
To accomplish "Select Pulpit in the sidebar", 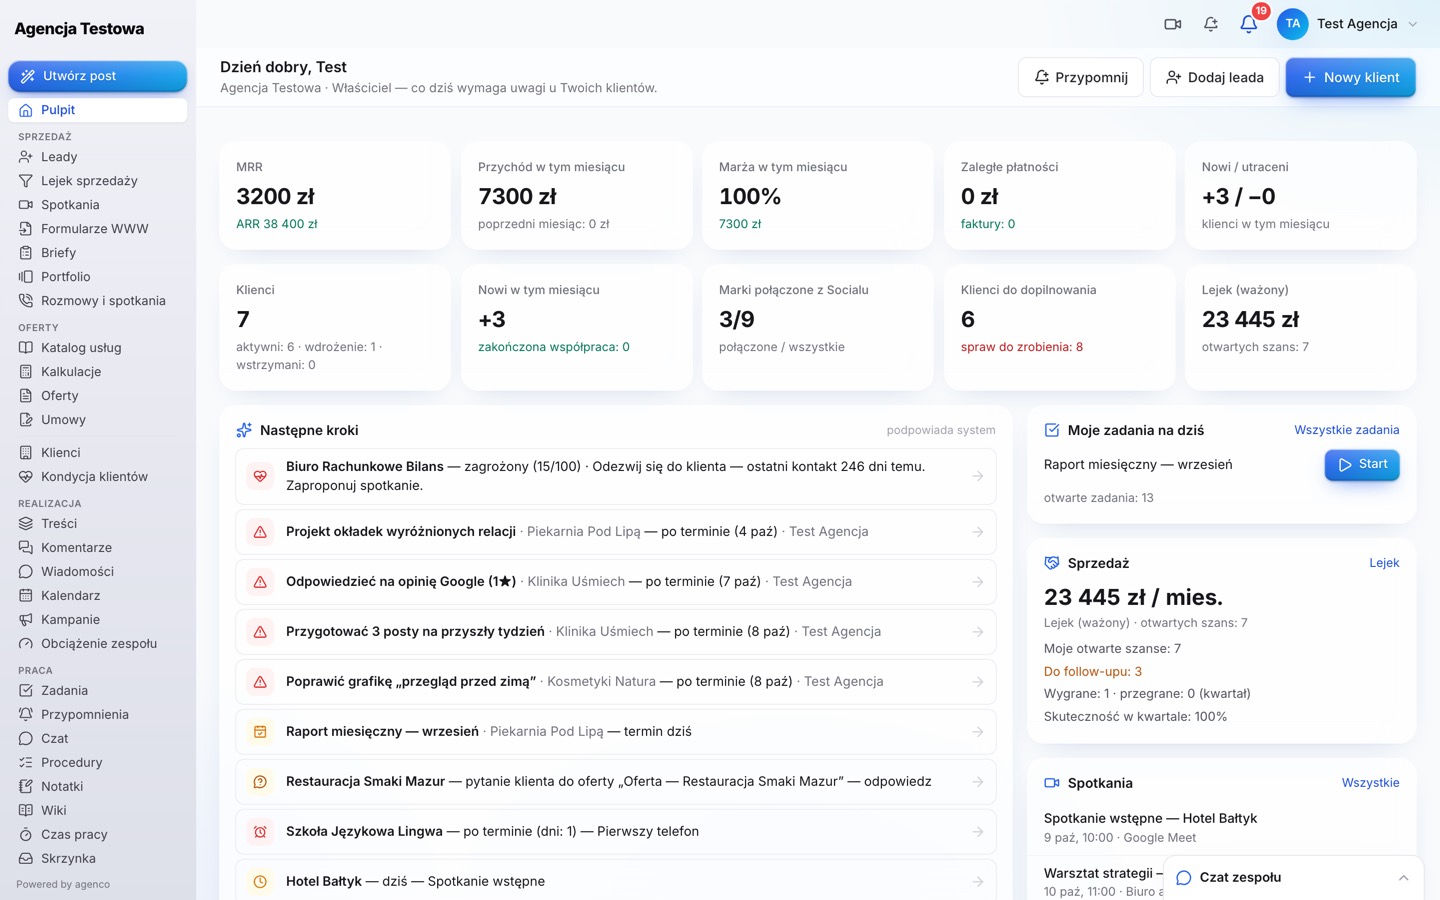I will [98, 110].
